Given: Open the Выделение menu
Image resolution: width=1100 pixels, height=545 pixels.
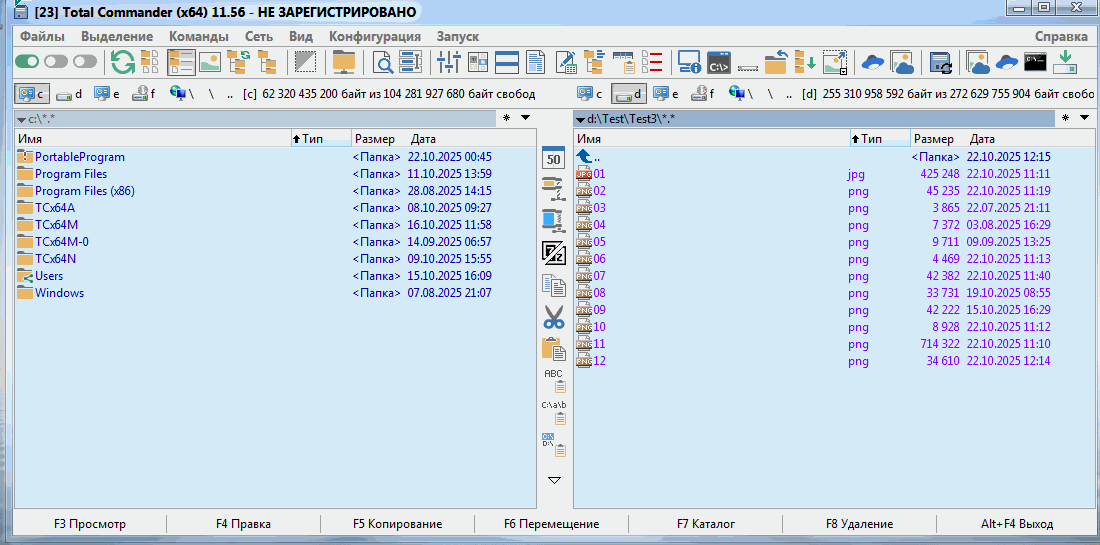Looking at the screenshot, I should pyautogui.click(x=117, y=36).
